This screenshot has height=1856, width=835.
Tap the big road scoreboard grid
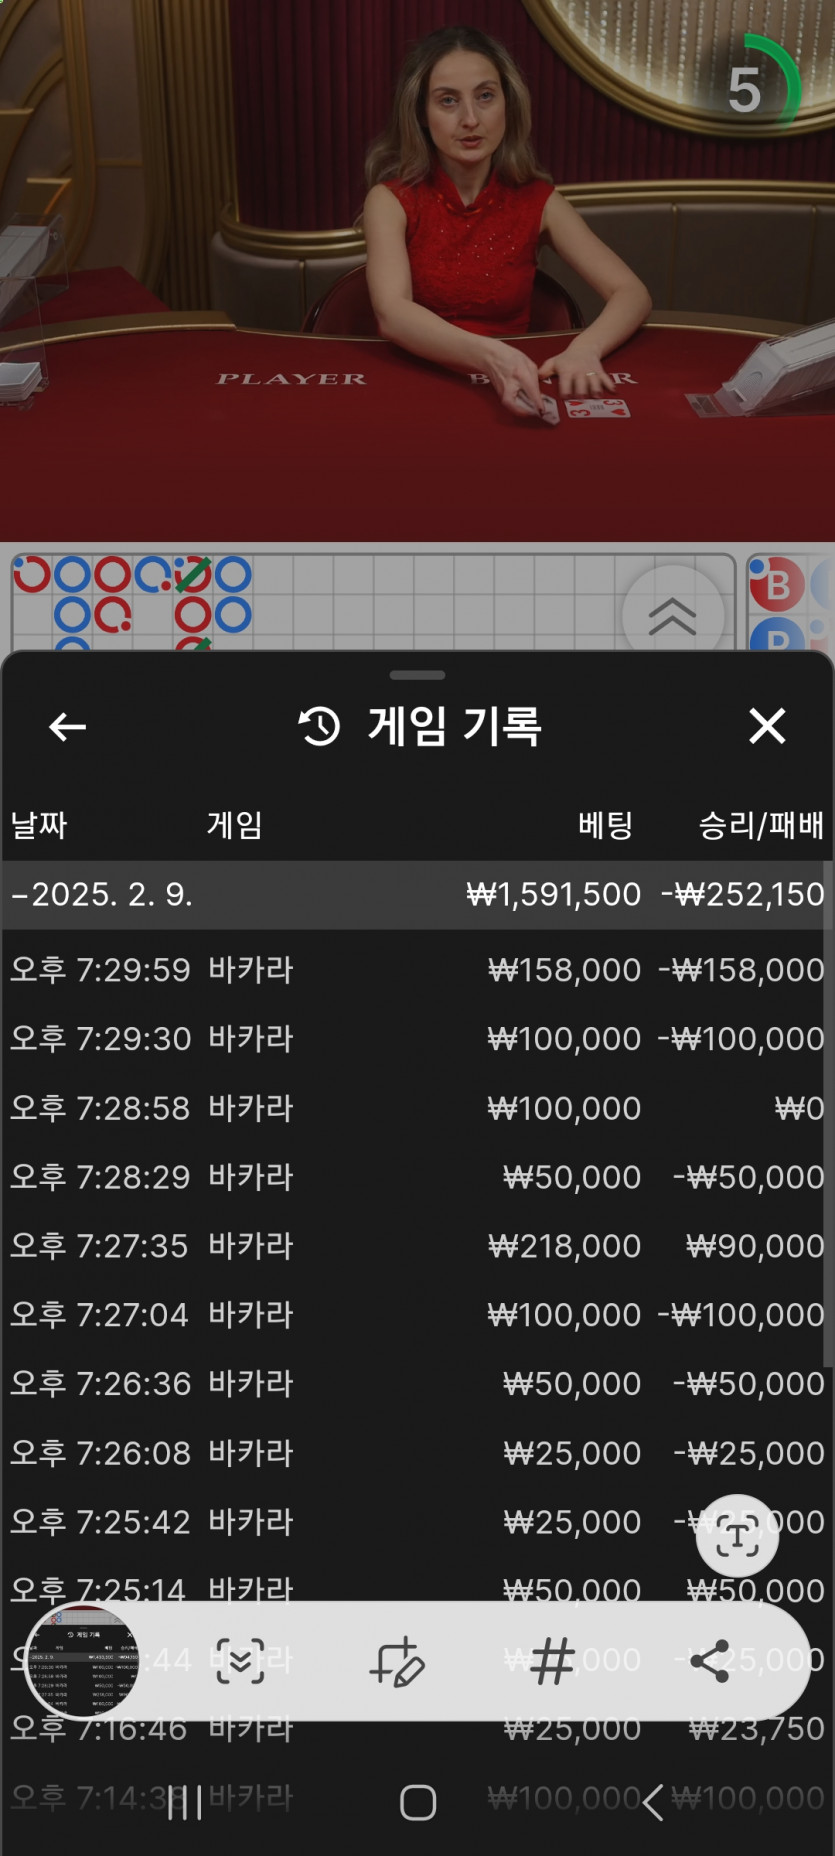point(373,602)
